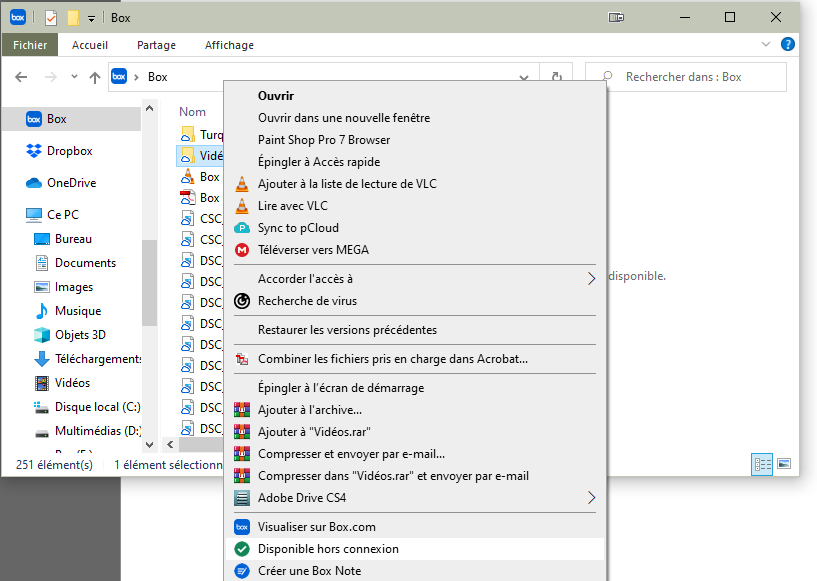817x581 pixels.
Task: Switch to large thumbnails view icon
Action: 784,464
